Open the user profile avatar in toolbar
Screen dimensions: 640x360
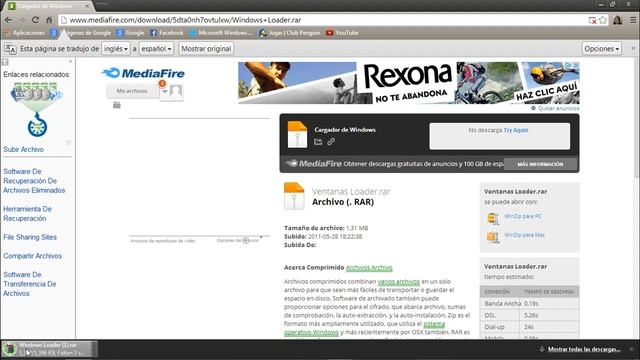[x=618, y=20]
